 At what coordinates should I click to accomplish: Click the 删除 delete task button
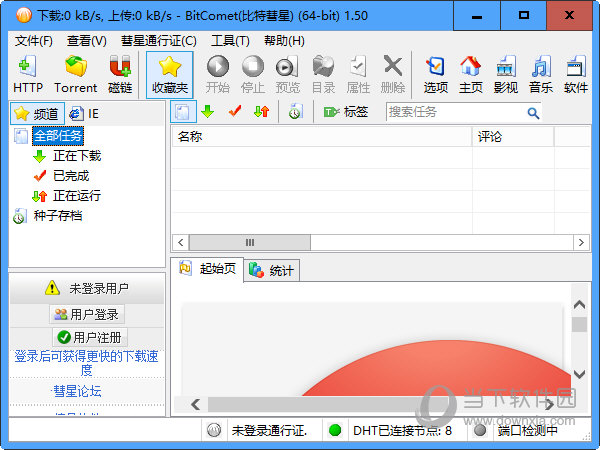(x=393, y=75)
